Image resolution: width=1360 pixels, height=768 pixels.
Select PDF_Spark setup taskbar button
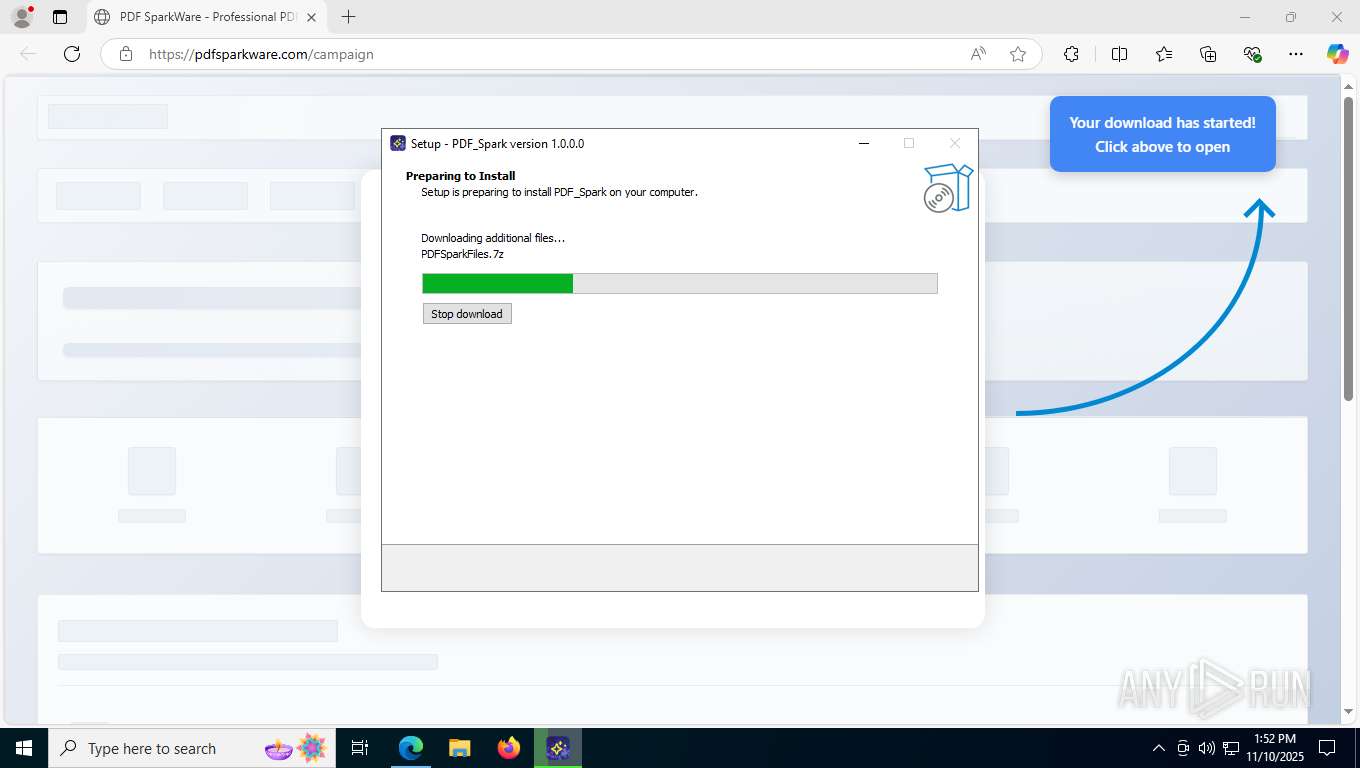[x=558, y=748]
